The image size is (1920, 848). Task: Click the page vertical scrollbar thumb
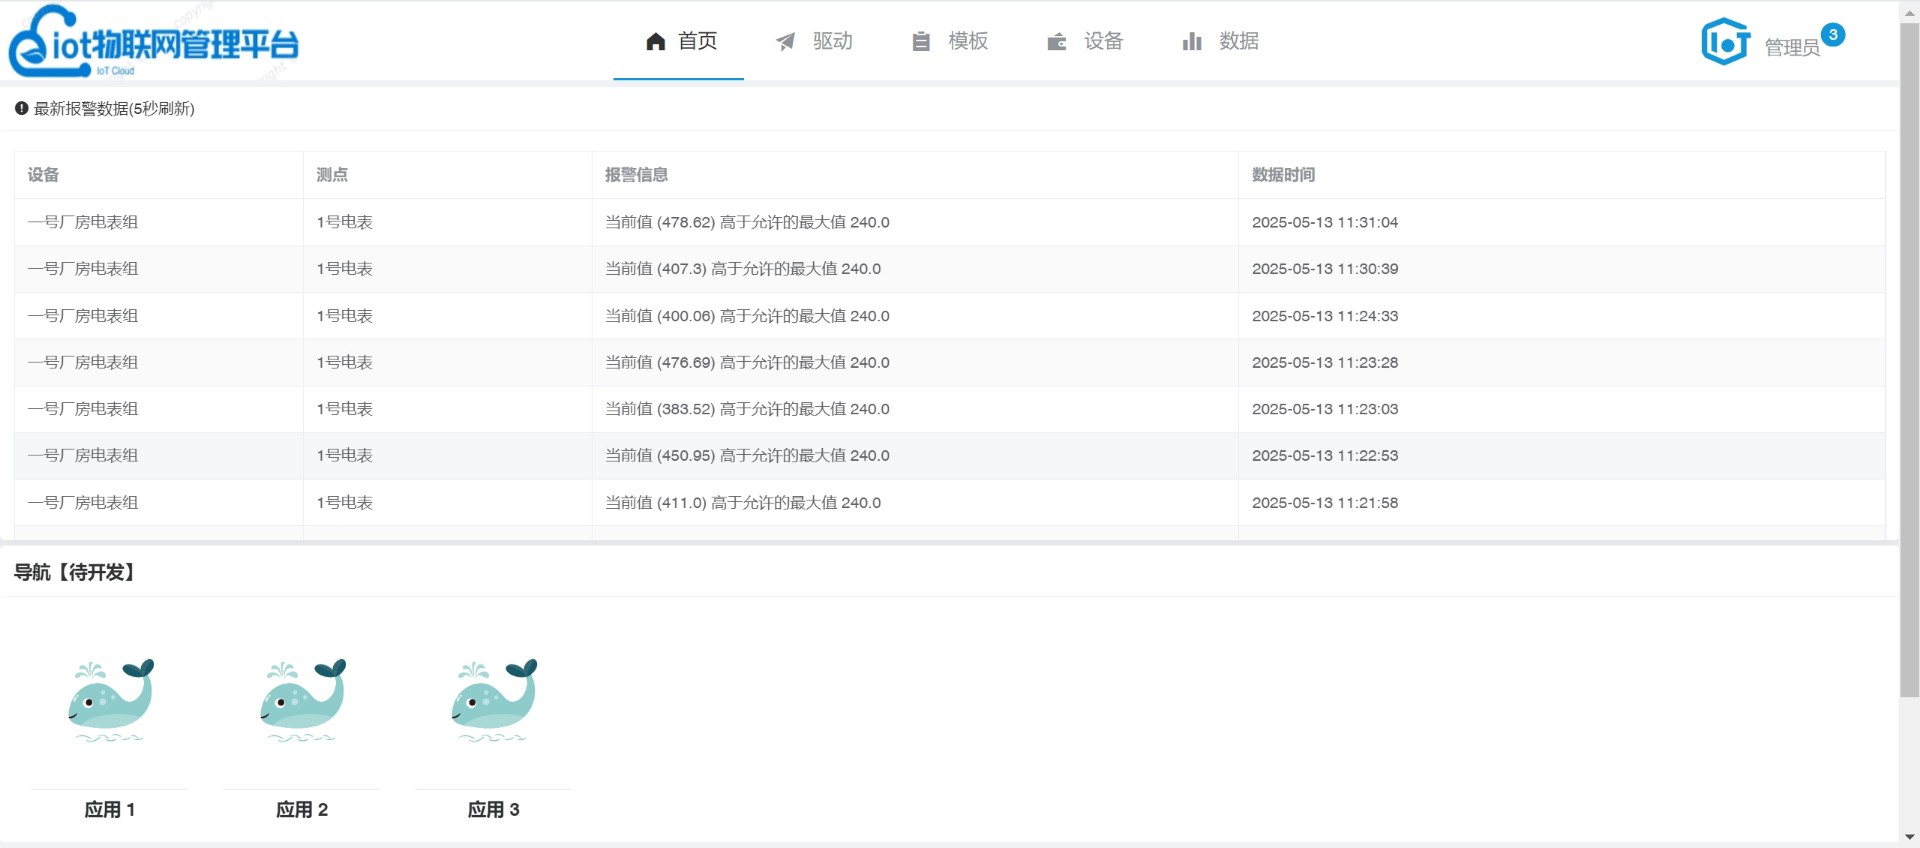click(1909, 360)
